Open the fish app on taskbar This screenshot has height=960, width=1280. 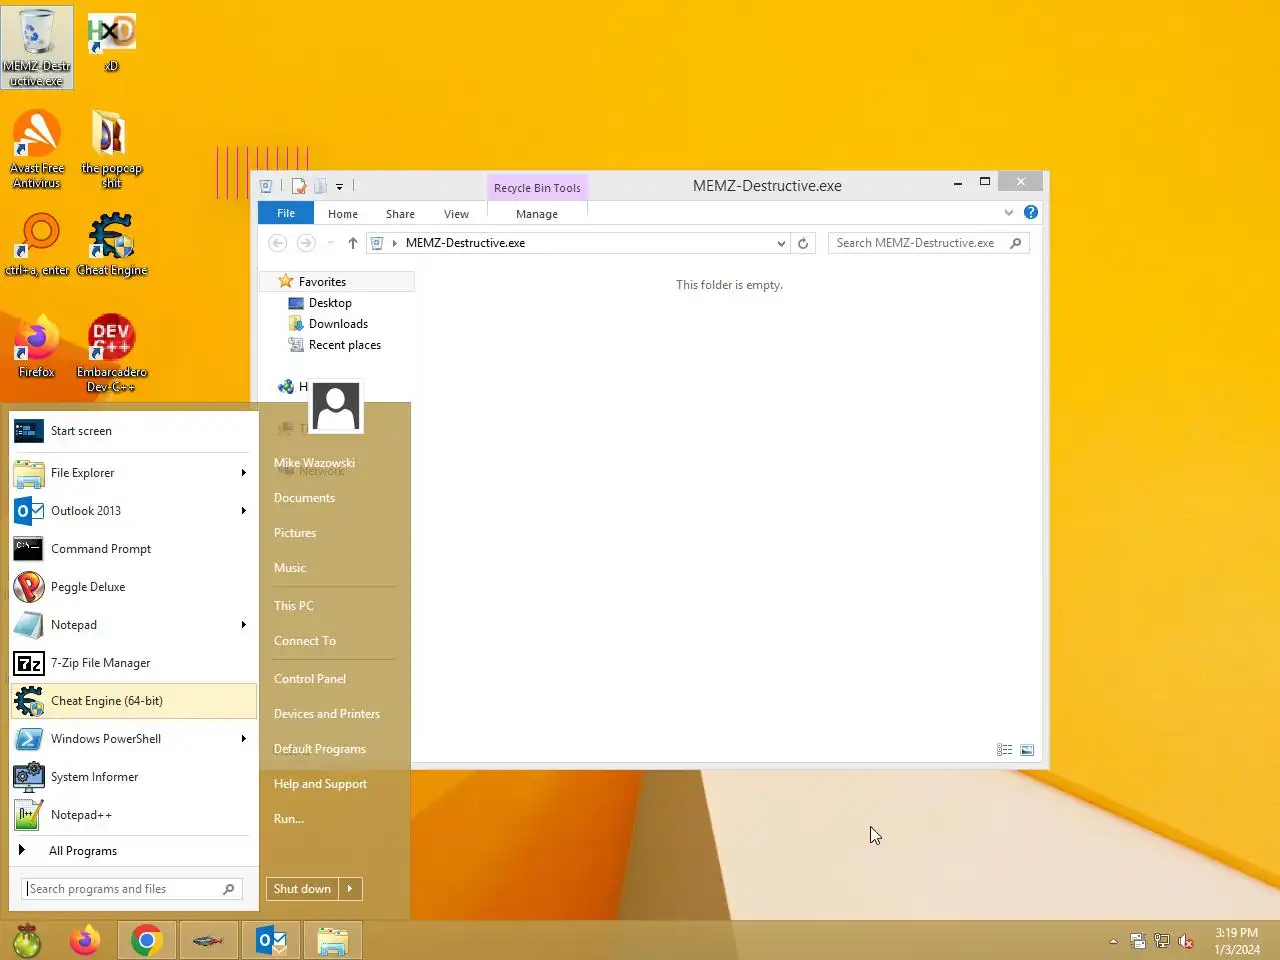(x=208, y=940)
